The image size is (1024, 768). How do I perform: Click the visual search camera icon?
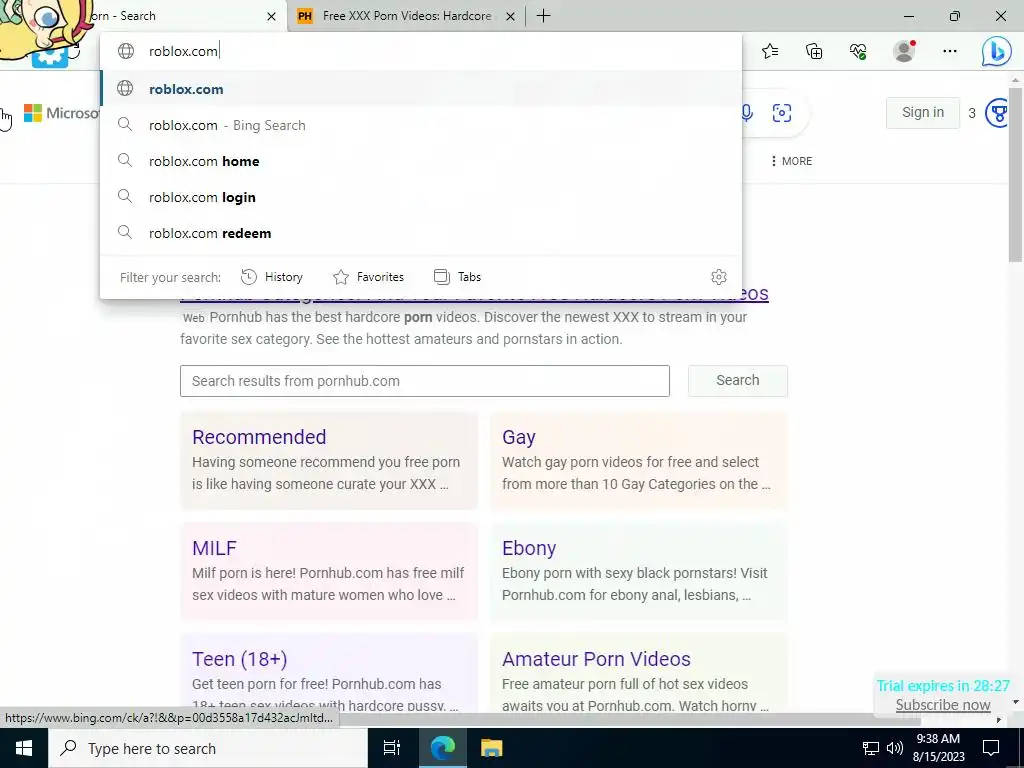pyautogui.click(x=782, y=113)
